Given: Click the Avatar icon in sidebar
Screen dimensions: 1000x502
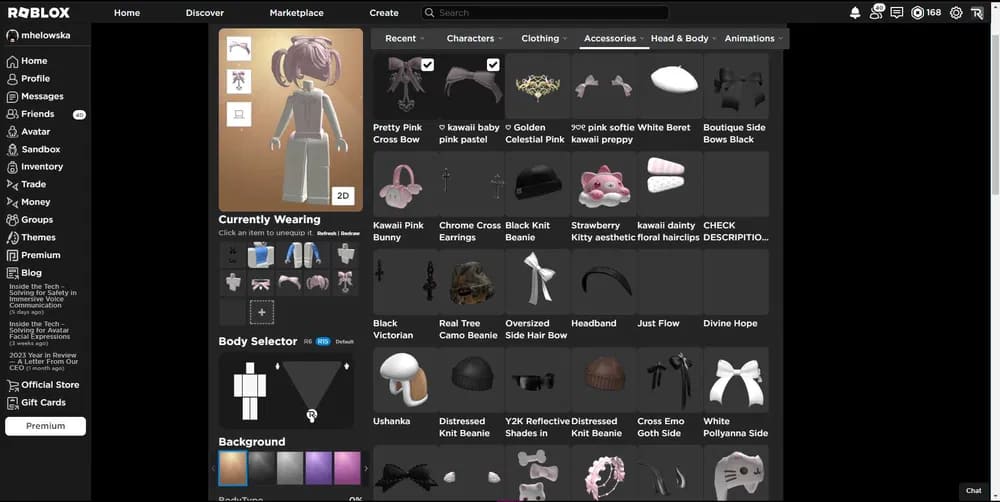Looking at the screenshot, I should [x=12, y=132].
